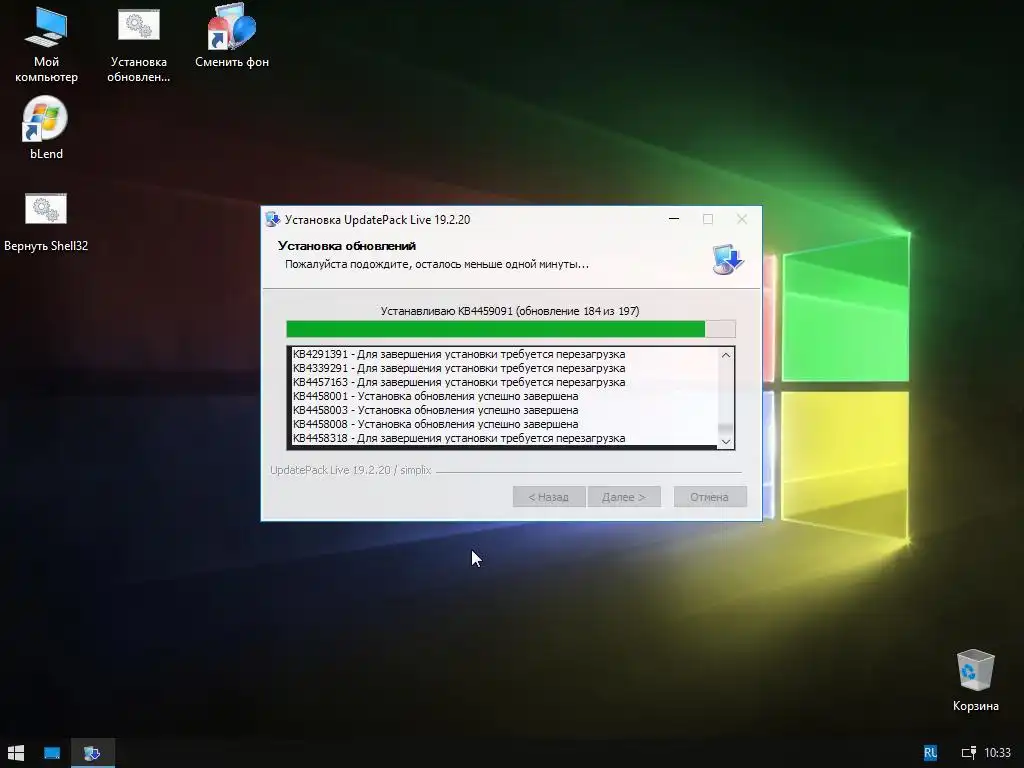Open the Windows Start button
Image resolution: width=1024 pixels, height=768 pixels.
coord(16,753)
